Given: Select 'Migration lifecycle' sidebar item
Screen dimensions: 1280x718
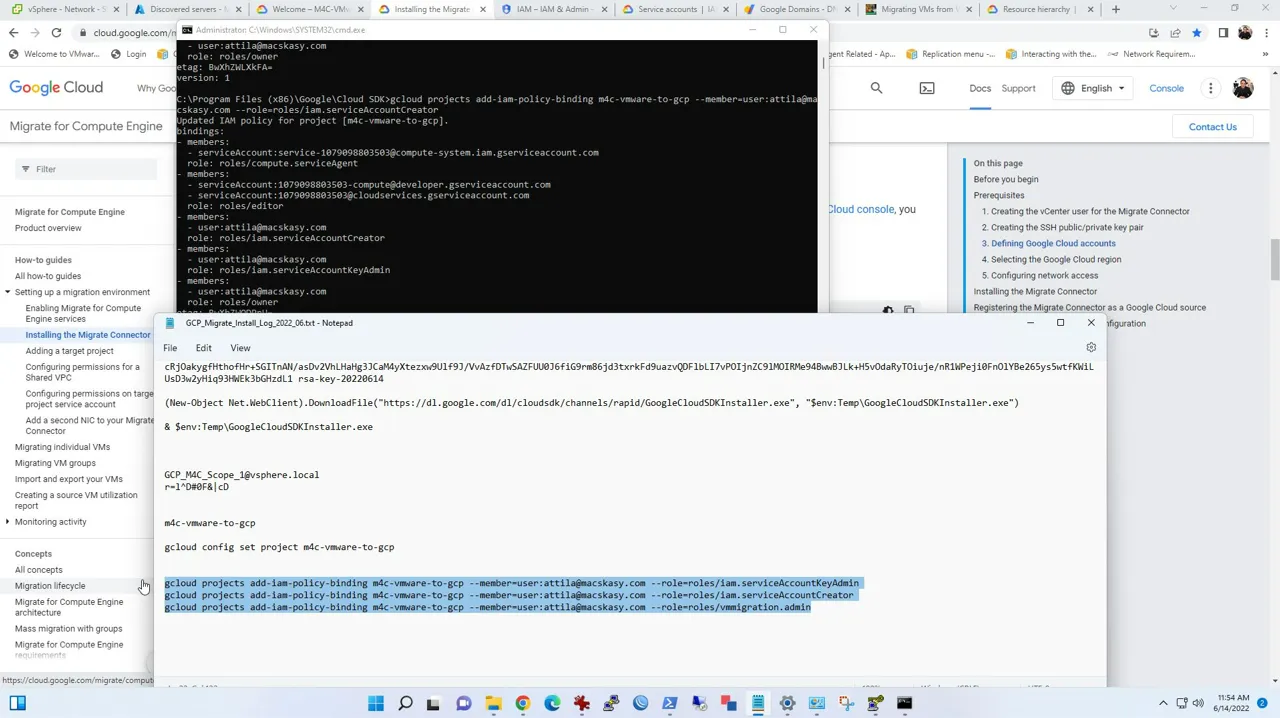Looking at the screenshot, I should point(50,586).
